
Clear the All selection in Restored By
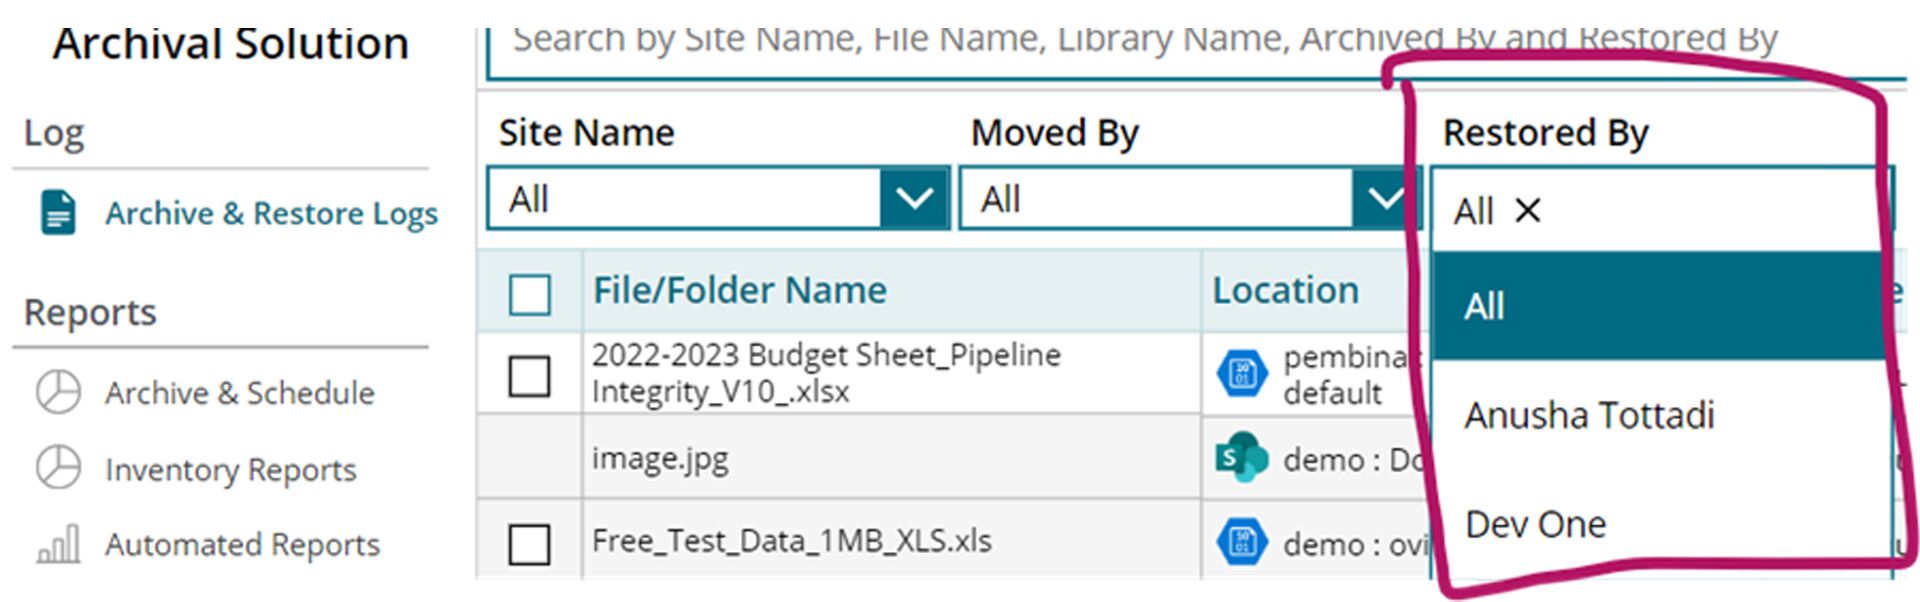point(1527,210)
